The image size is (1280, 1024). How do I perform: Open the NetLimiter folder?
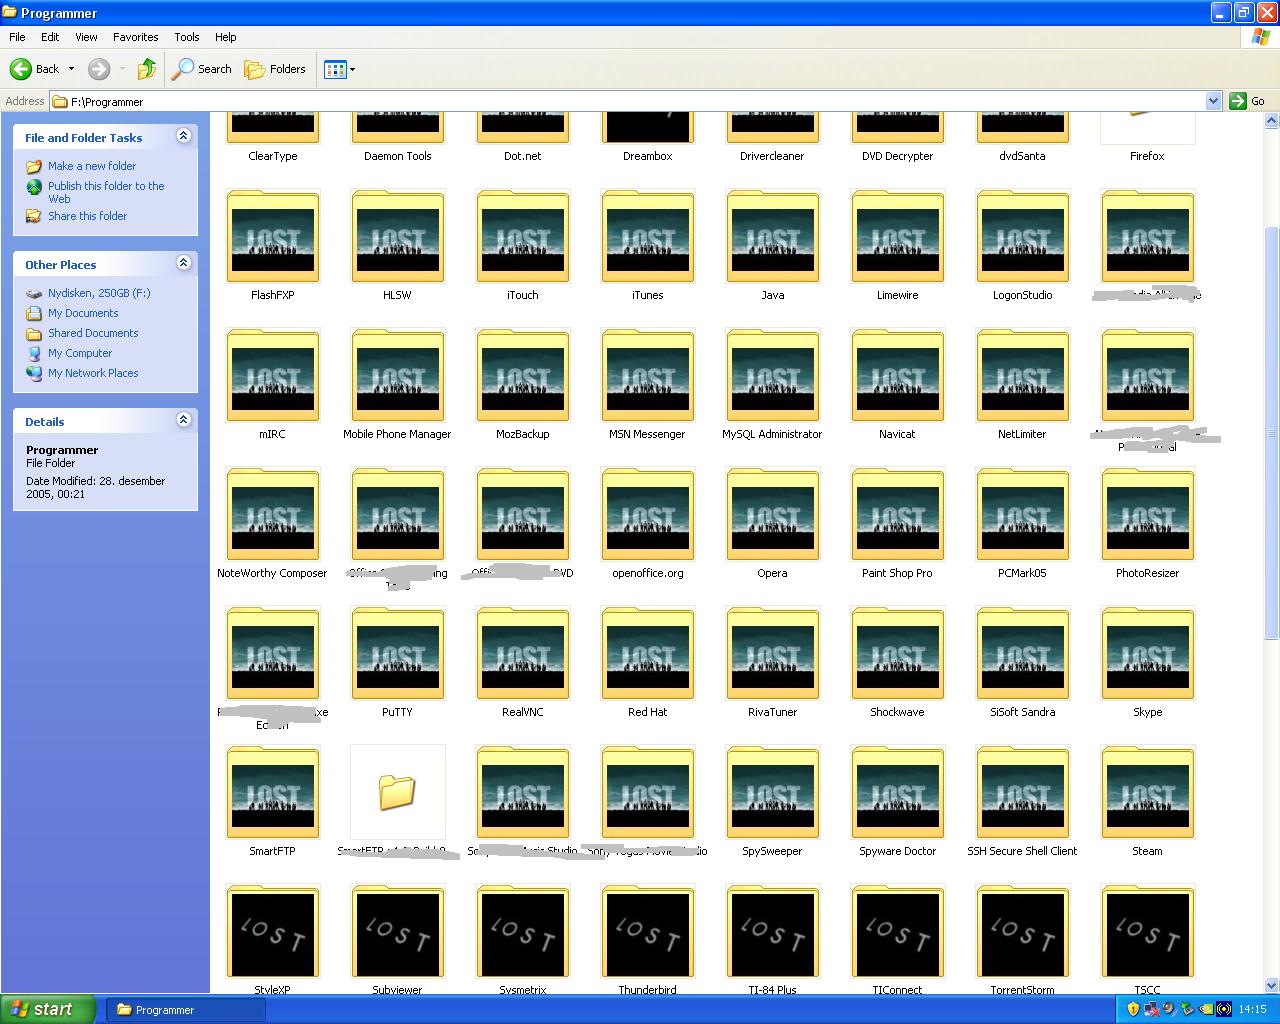pyautogui.click(x=1022, y=375)
